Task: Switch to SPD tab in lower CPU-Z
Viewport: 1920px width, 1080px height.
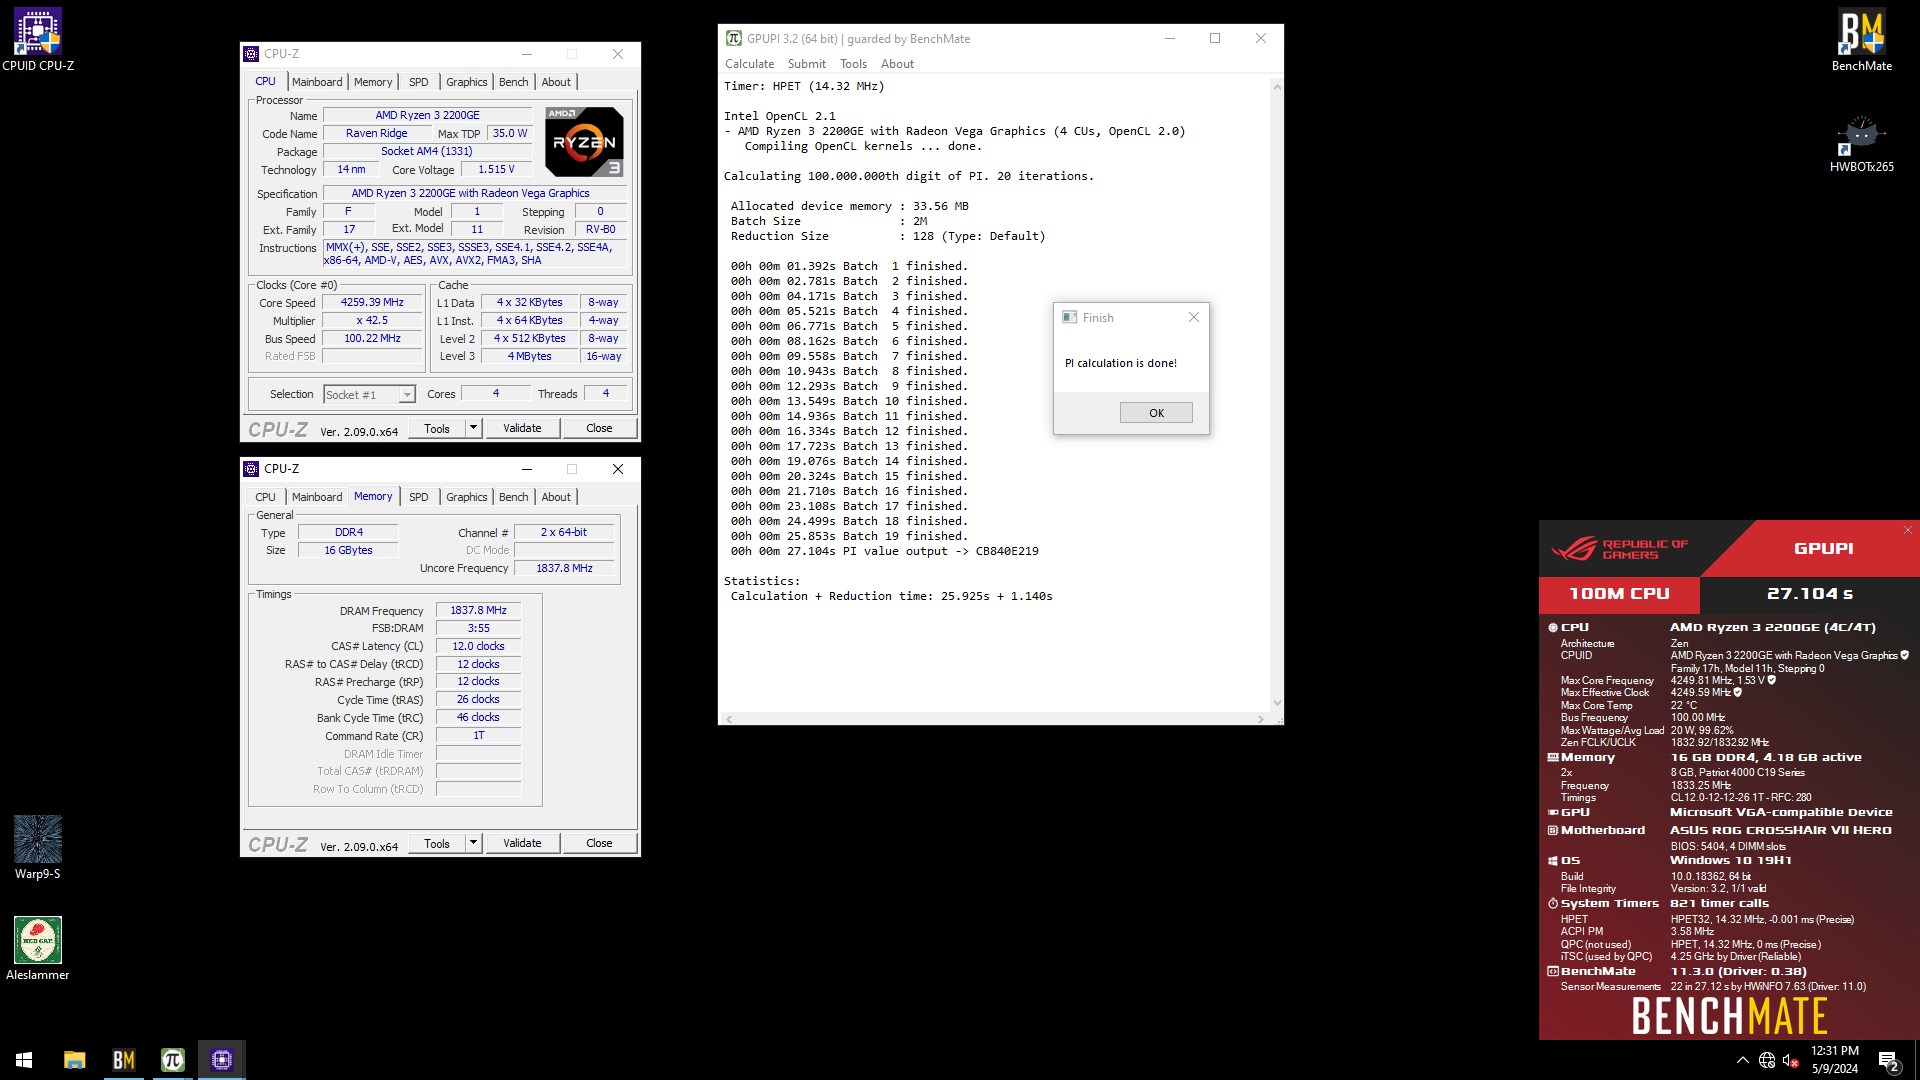Action: pos(419,497)
